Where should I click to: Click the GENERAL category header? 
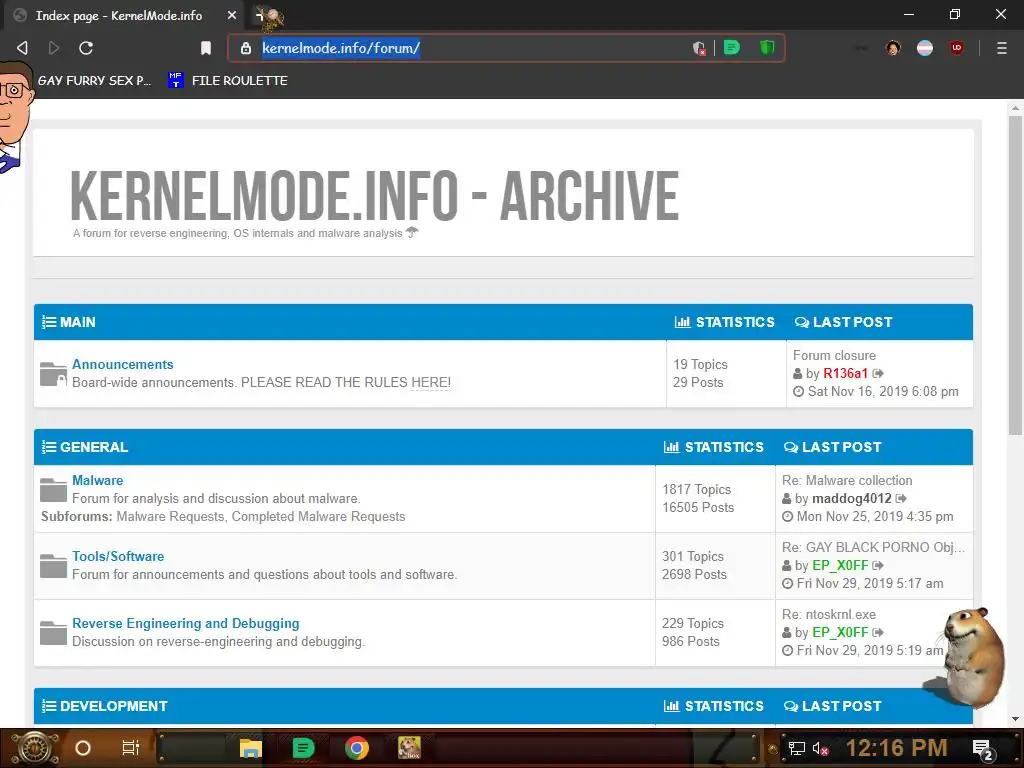tap(93, 447)
